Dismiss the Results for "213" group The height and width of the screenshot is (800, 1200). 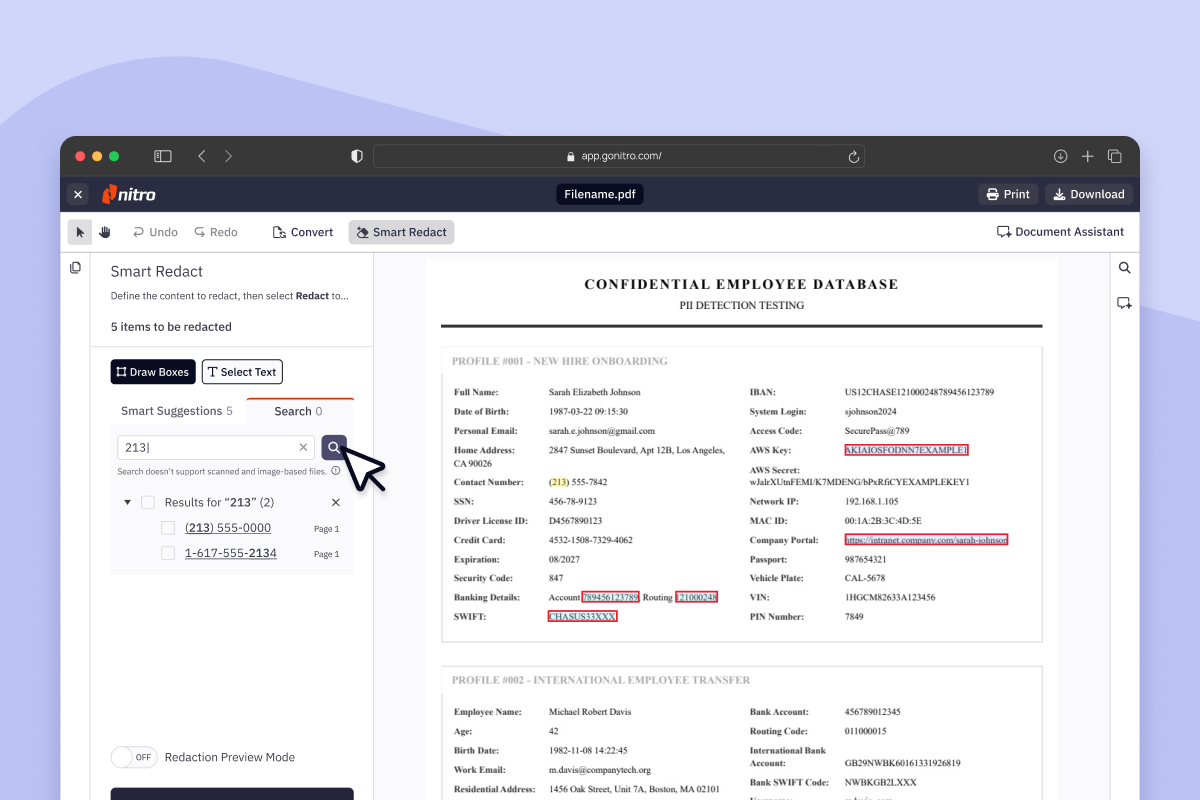pos(336,502)
